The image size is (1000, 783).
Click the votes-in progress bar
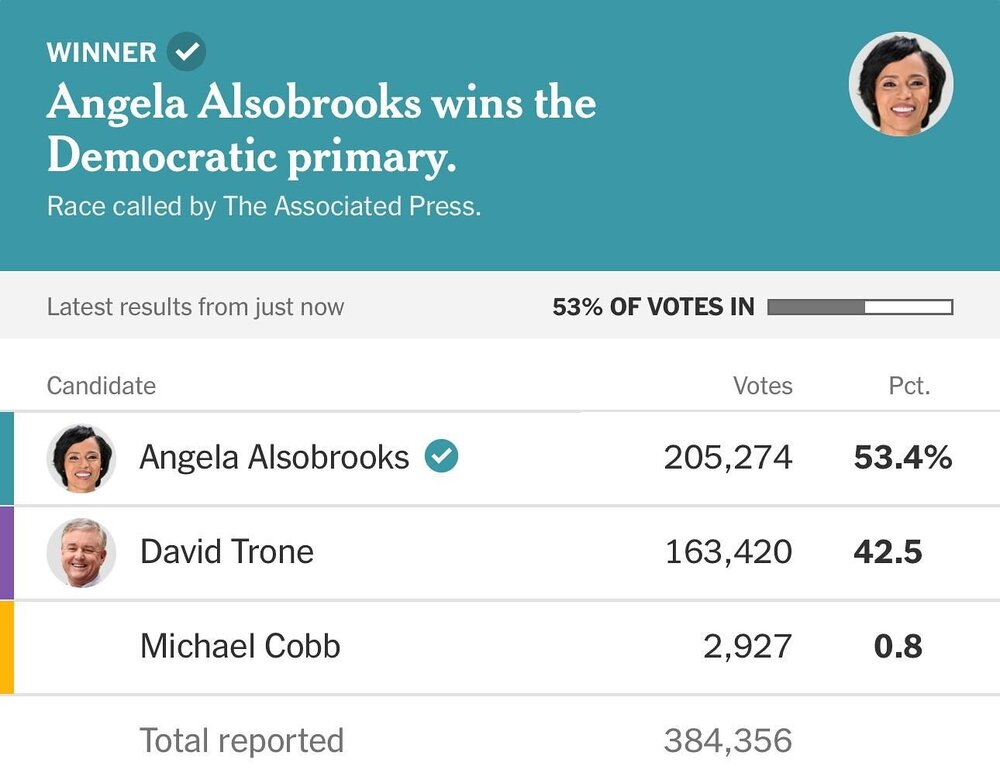859,307
